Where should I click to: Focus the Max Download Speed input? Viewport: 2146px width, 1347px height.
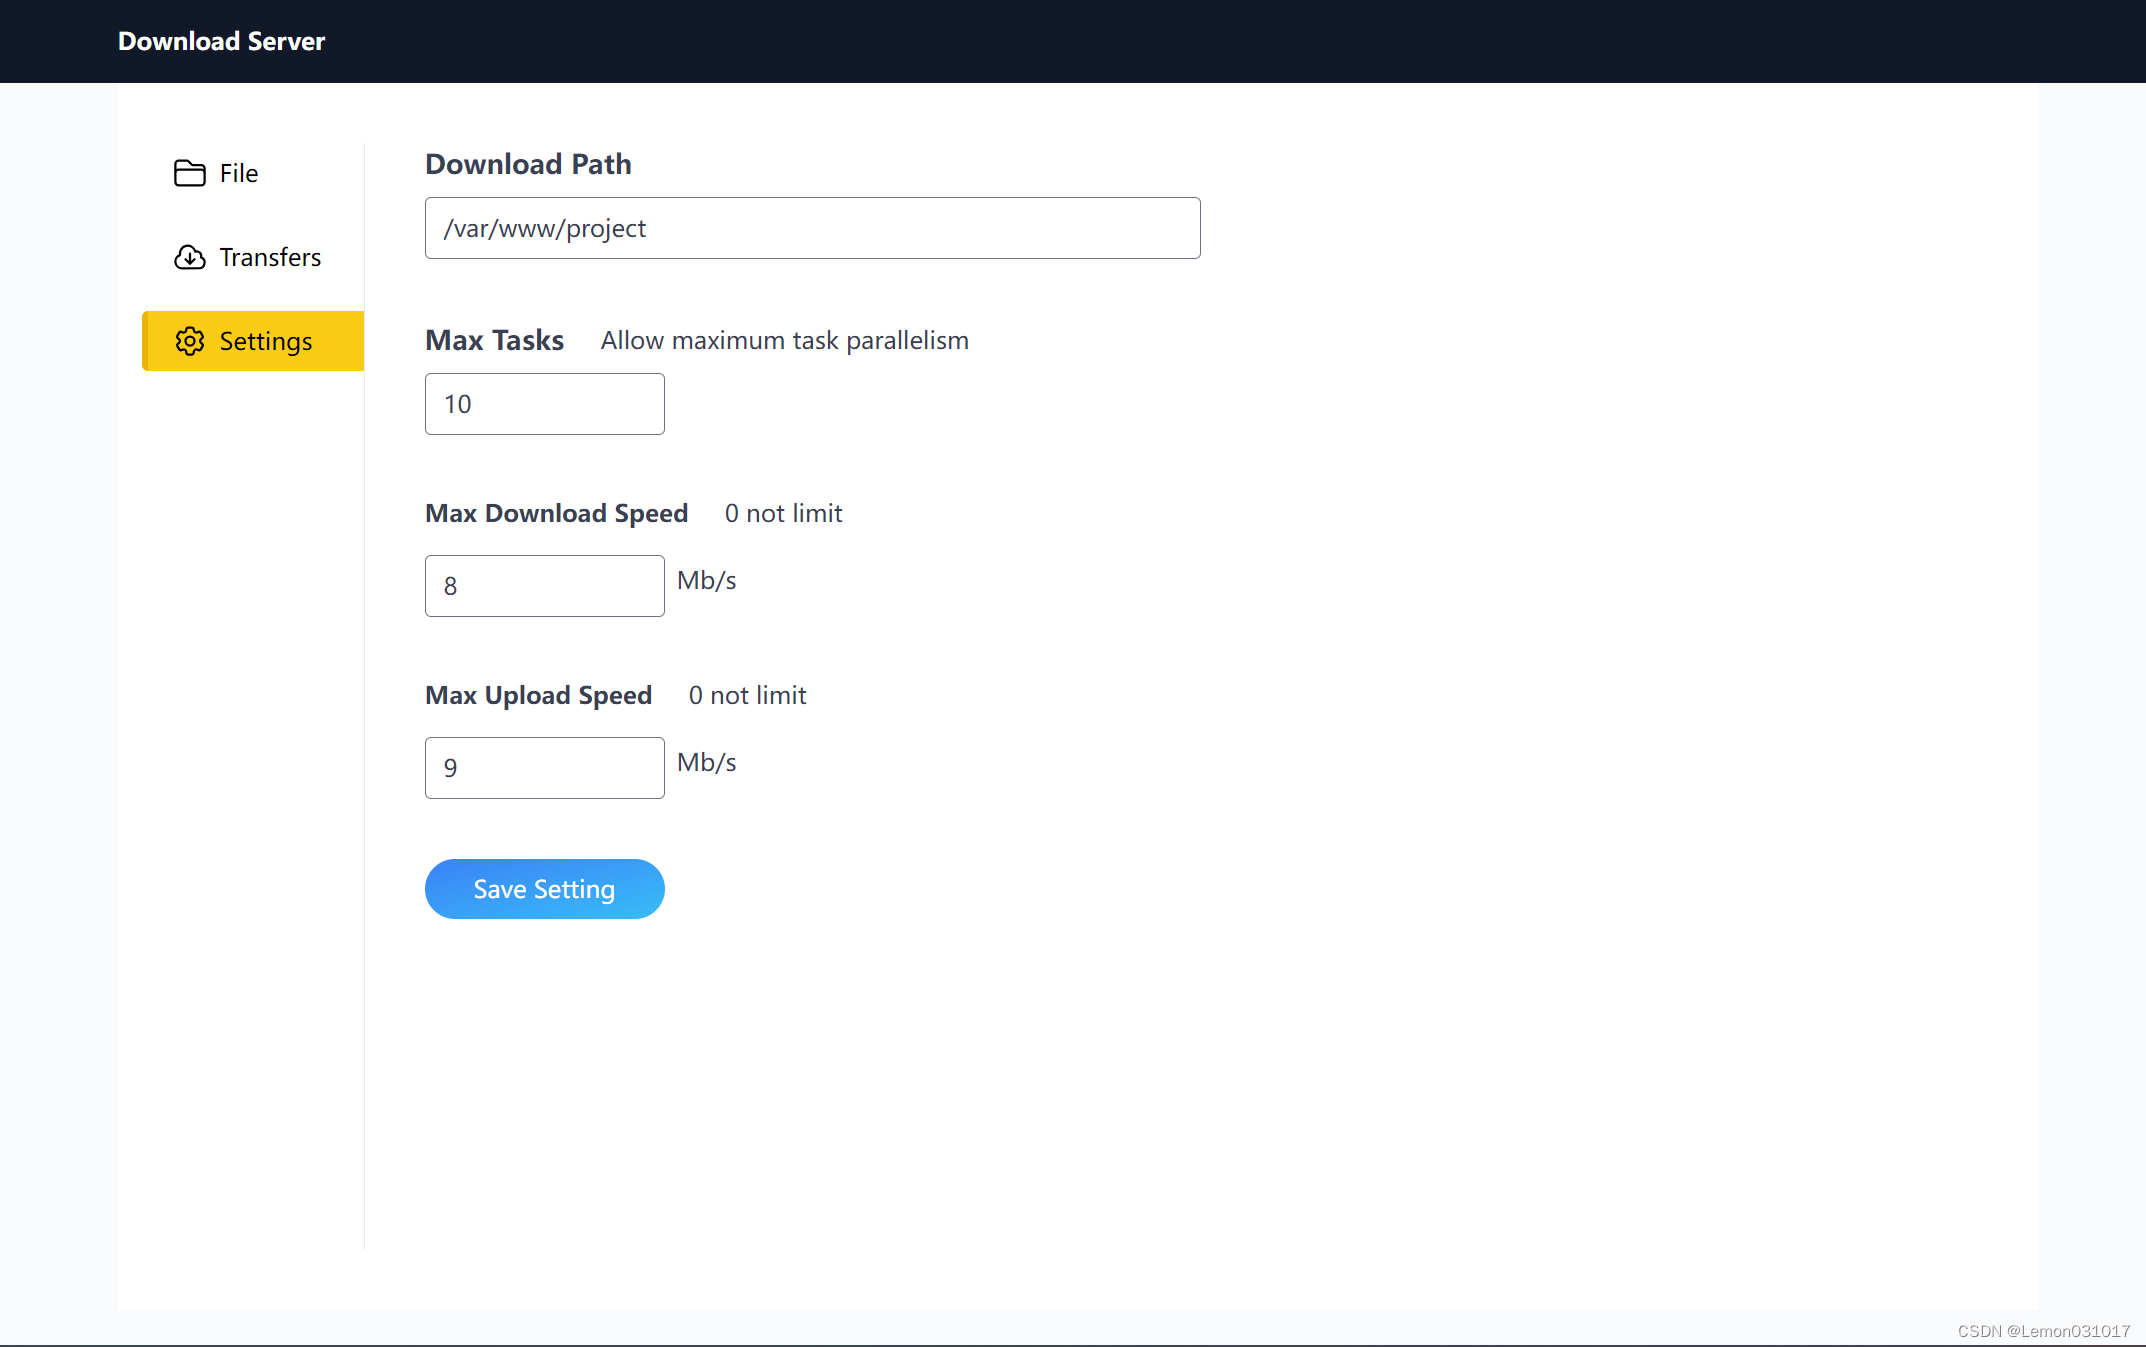click(x=544, y=586)
